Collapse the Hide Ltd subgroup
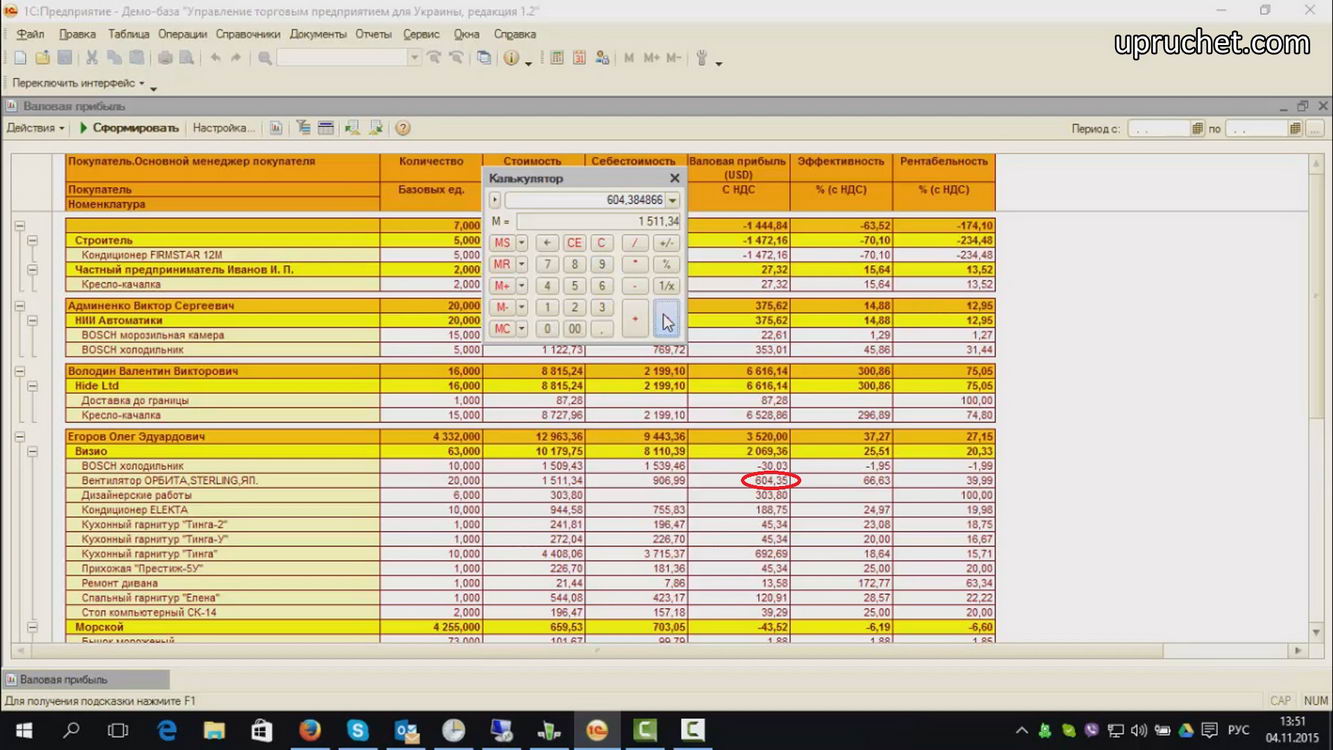 tap(33, 386)
